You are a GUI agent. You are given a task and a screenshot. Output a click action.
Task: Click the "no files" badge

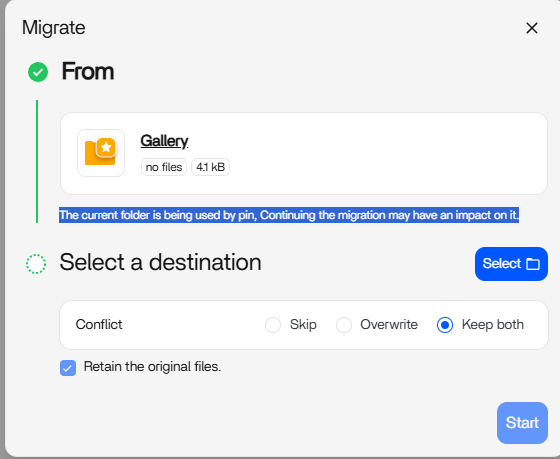click(164, 167)
